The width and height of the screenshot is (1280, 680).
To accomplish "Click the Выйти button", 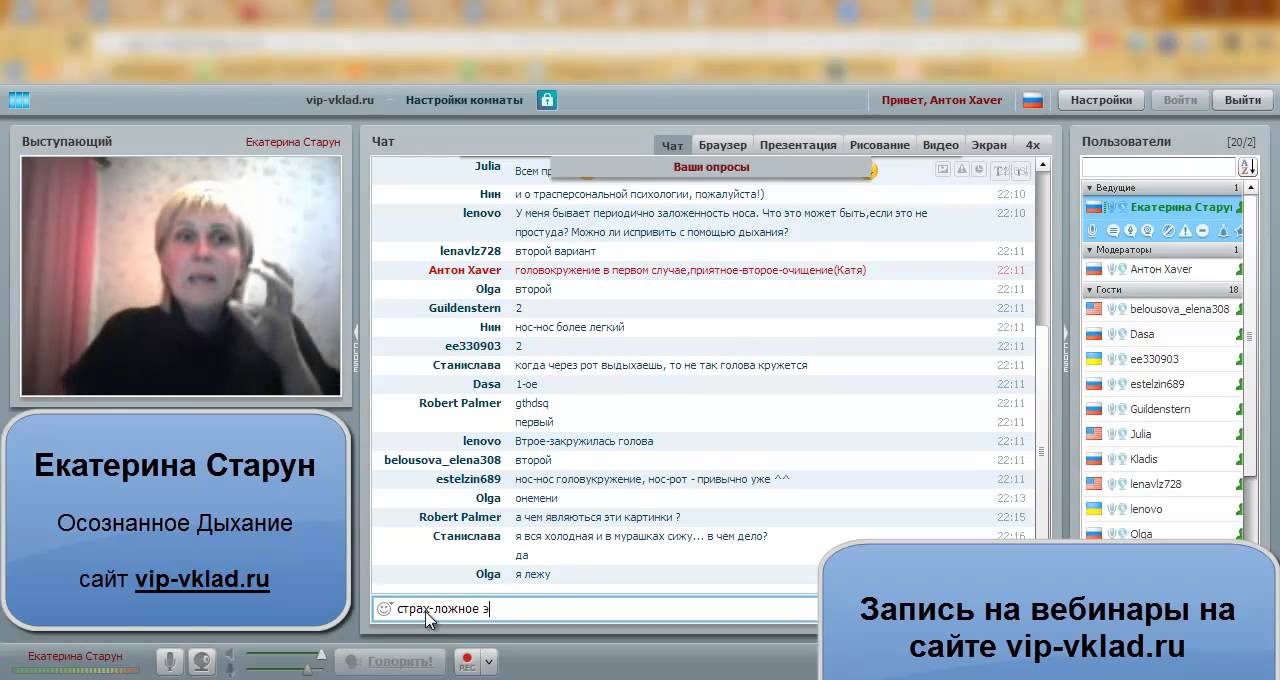I will point(1243,100).
